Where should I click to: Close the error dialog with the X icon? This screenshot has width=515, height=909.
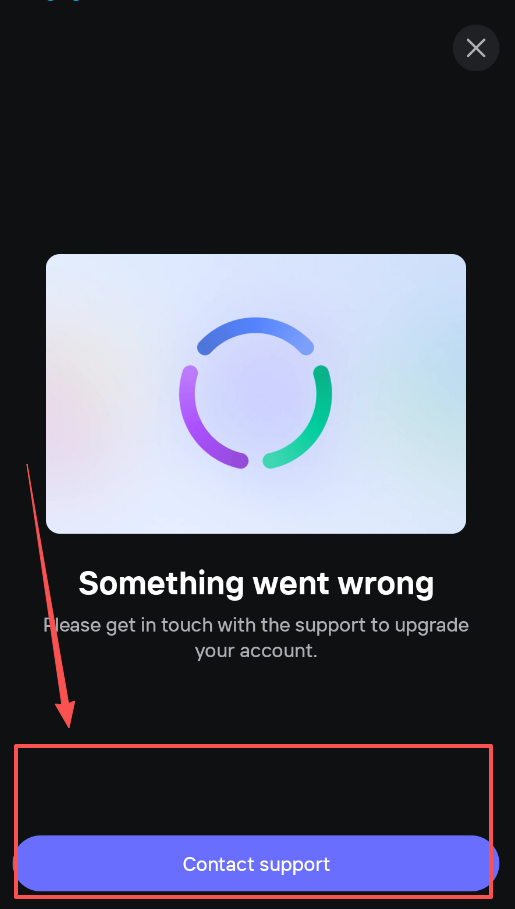point(476,48)
